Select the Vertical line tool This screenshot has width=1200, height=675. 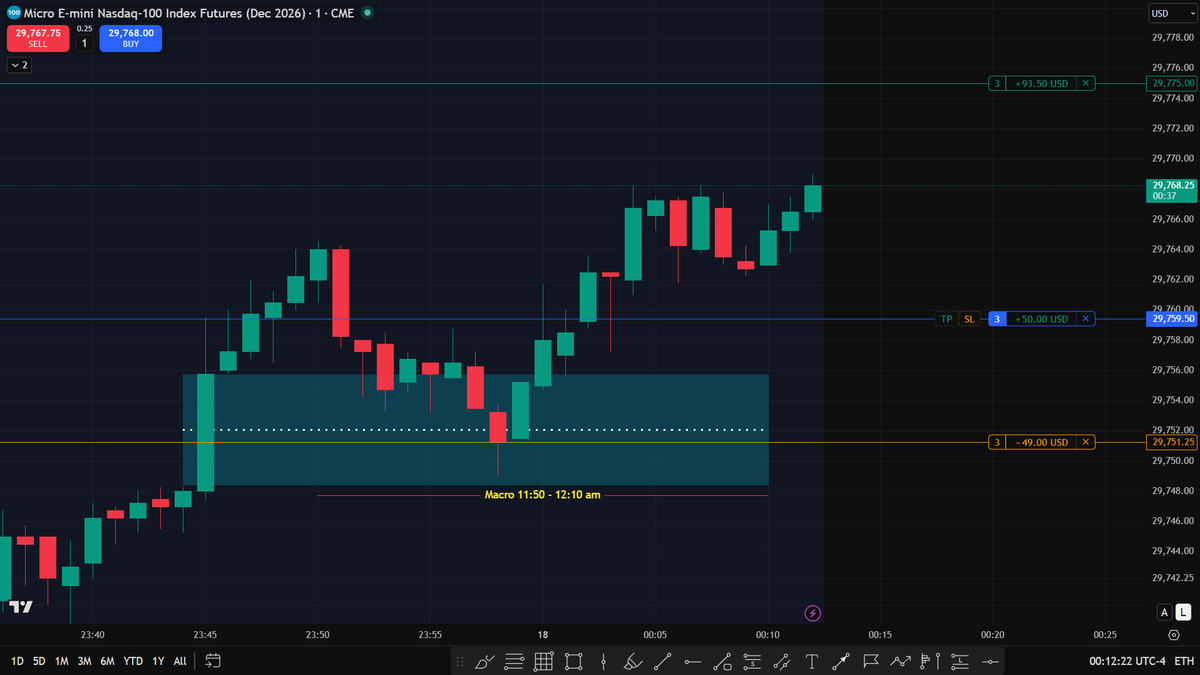(x=603, y=661)
